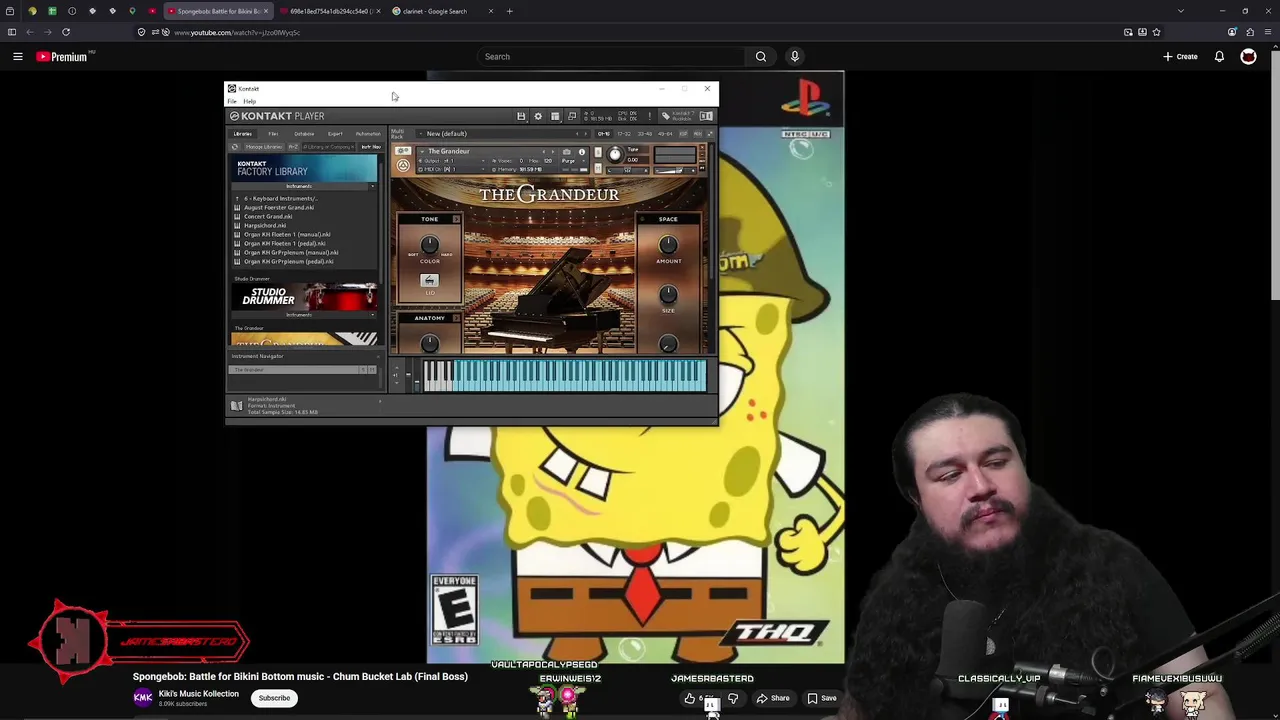Open the Kontakt File menu

(232, 101)
